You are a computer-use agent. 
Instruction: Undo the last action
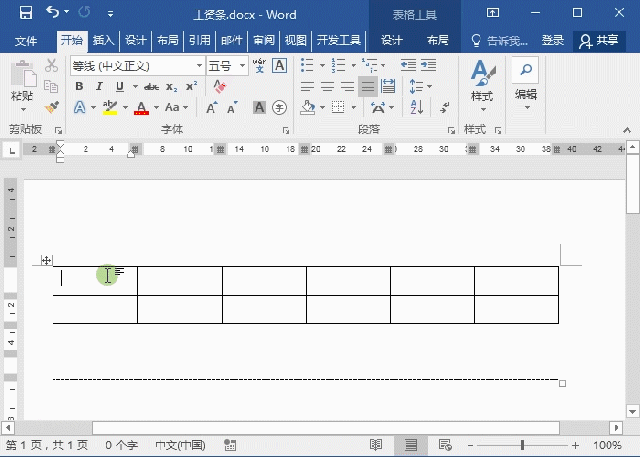[53, 12]
